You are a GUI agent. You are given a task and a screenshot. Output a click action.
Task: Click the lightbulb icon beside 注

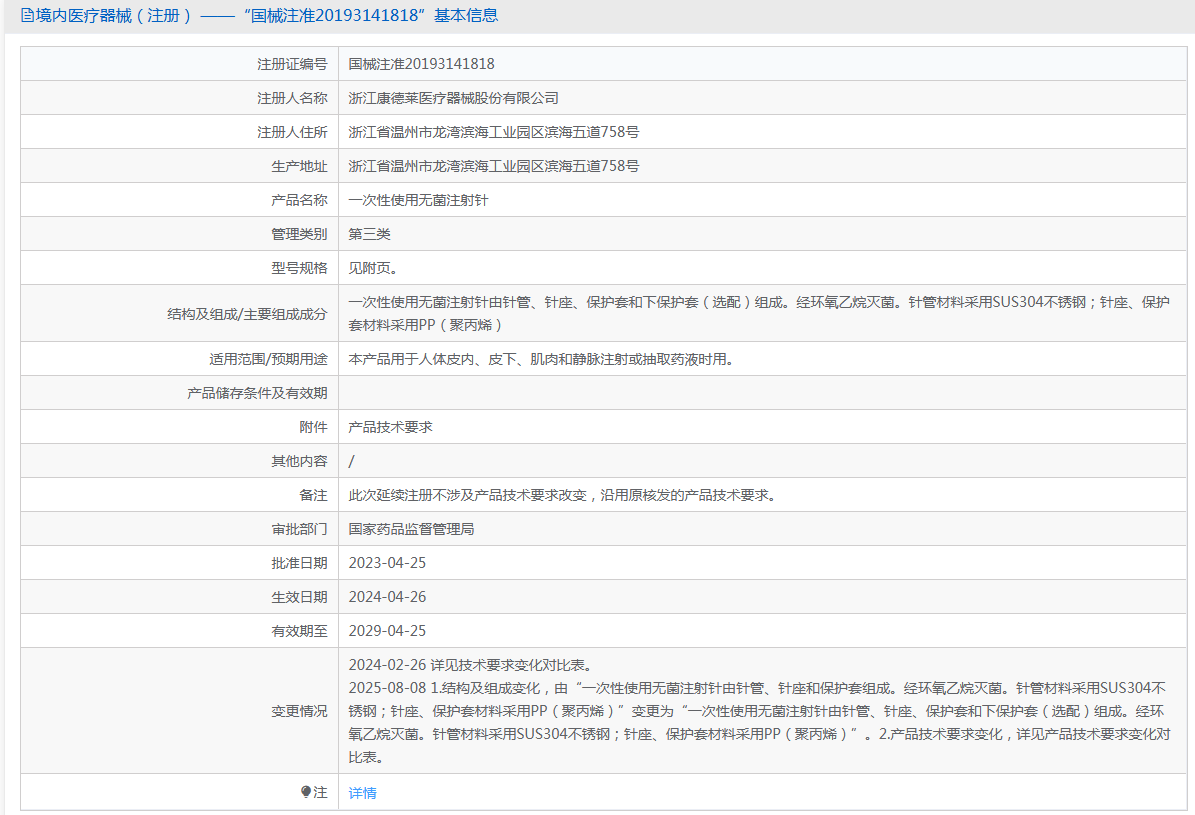coord(306,792)
